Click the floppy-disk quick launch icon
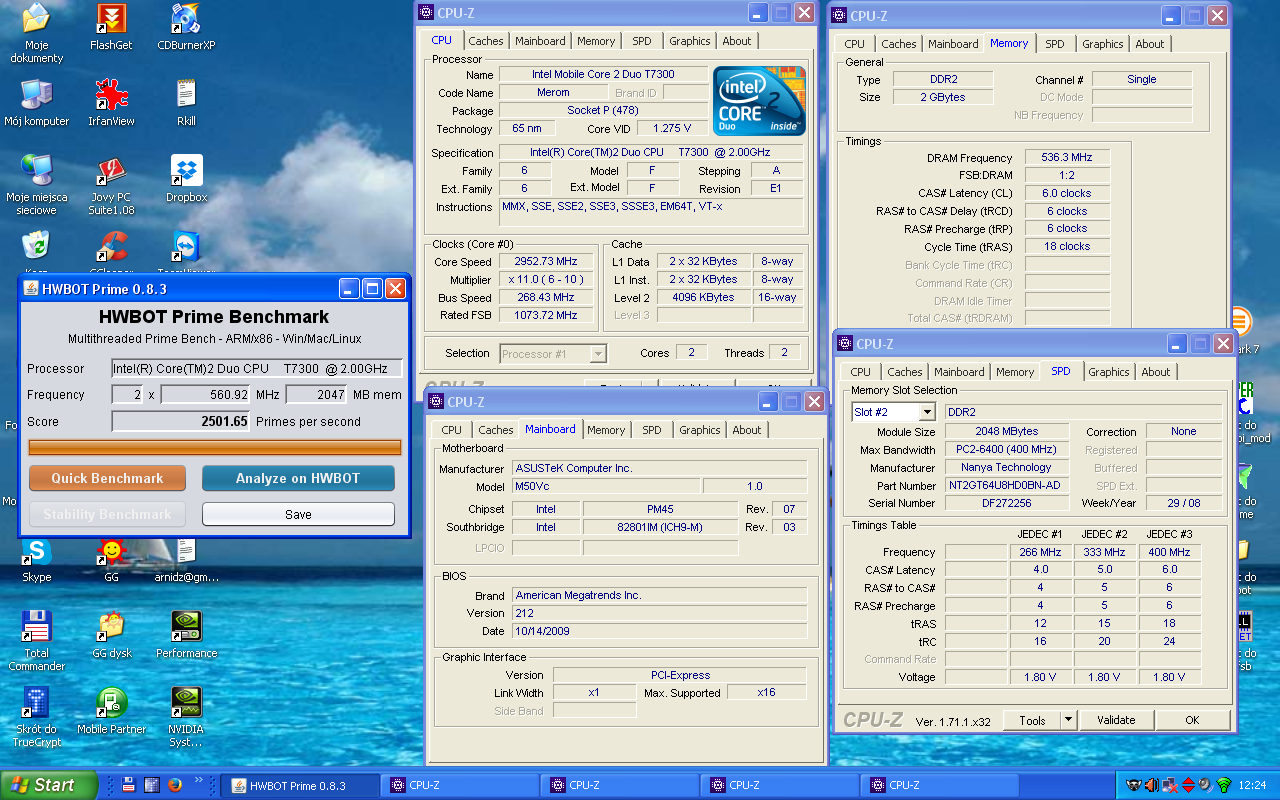 point(130,785)
